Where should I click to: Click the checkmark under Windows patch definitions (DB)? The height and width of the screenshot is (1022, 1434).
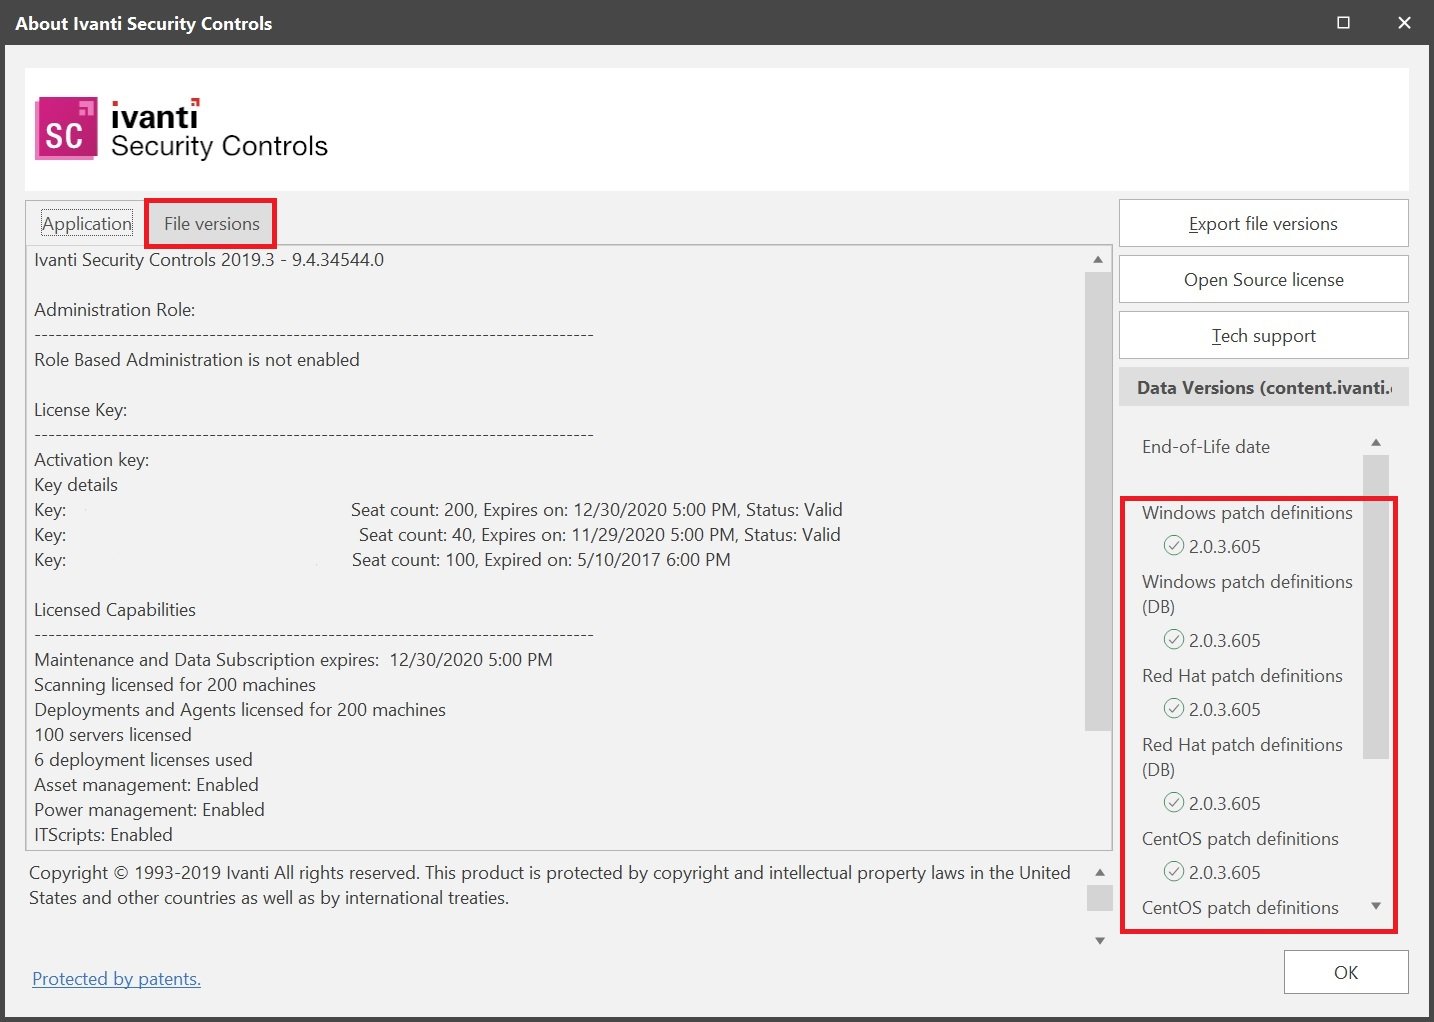(x=1172, y=640)
